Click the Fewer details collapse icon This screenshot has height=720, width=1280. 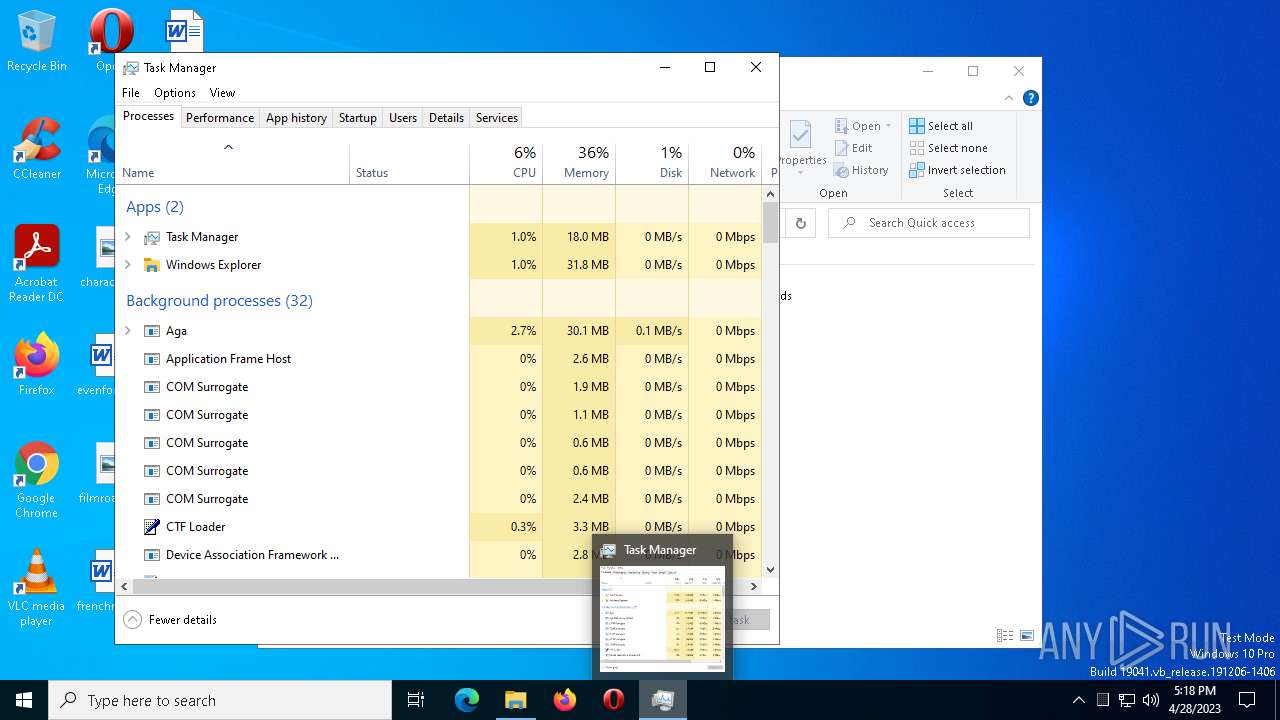coord(132,620)
